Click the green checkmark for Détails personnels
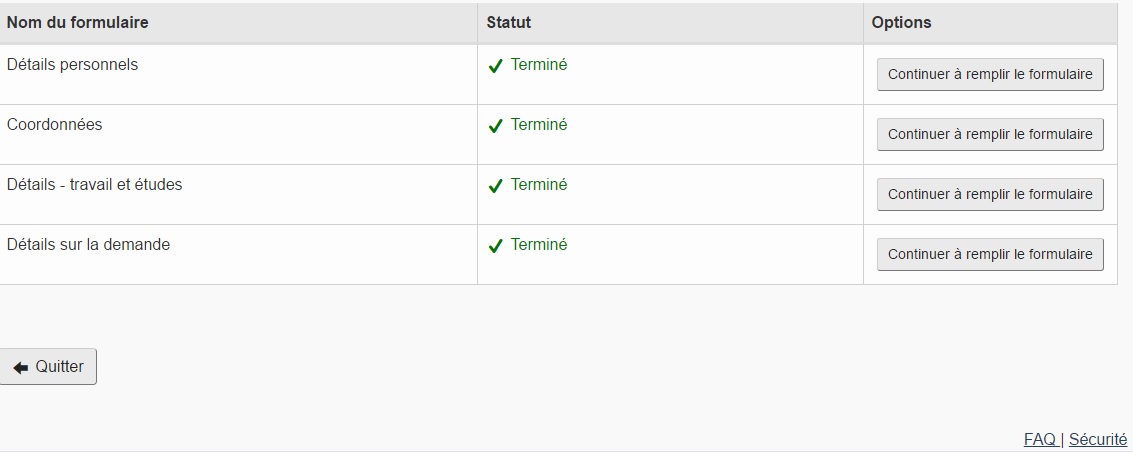This screenshot has width=1133, height=452. 495,66
